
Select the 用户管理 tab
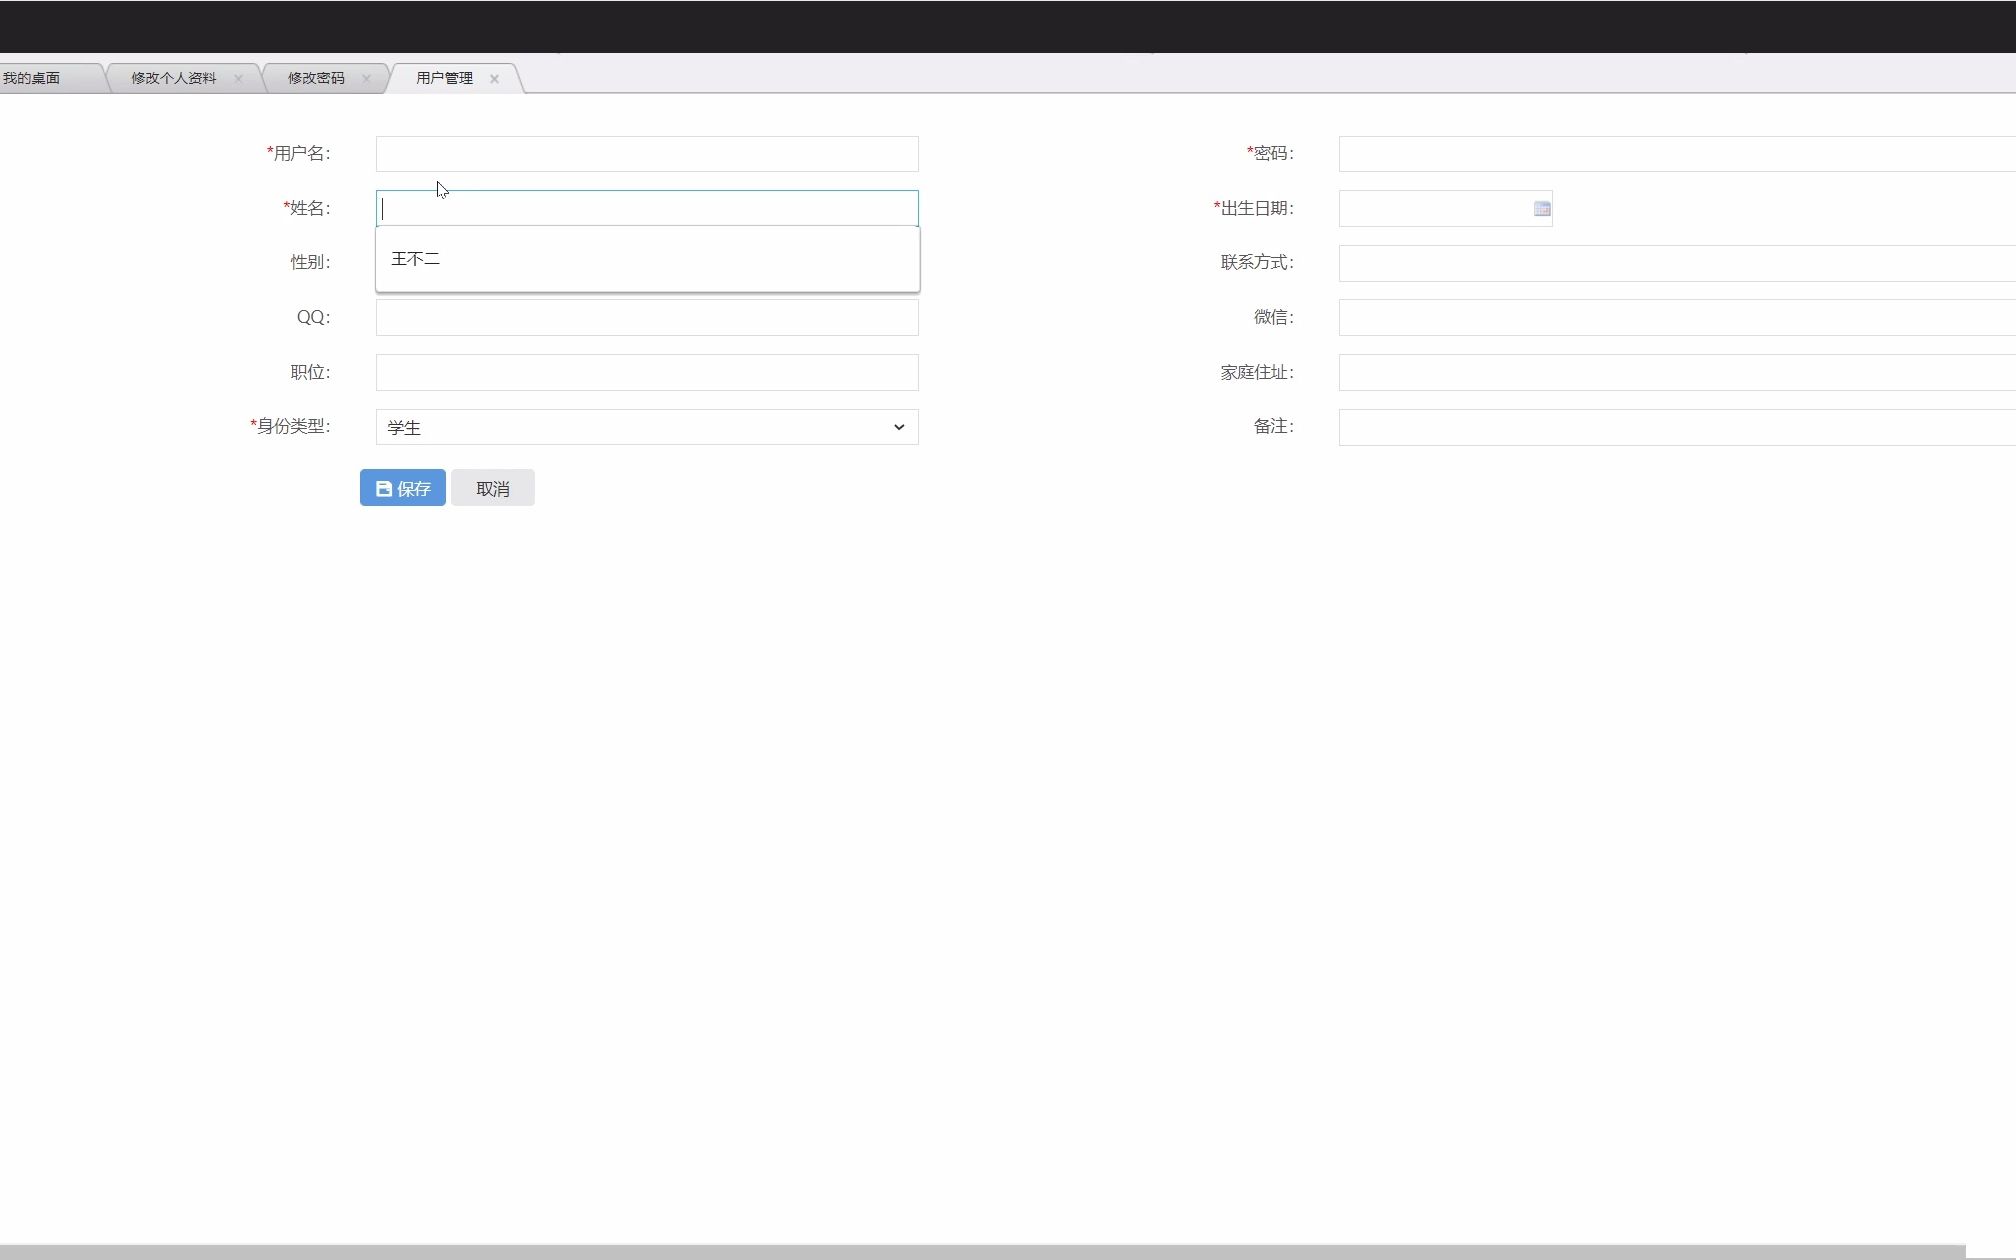coord(444,78)
